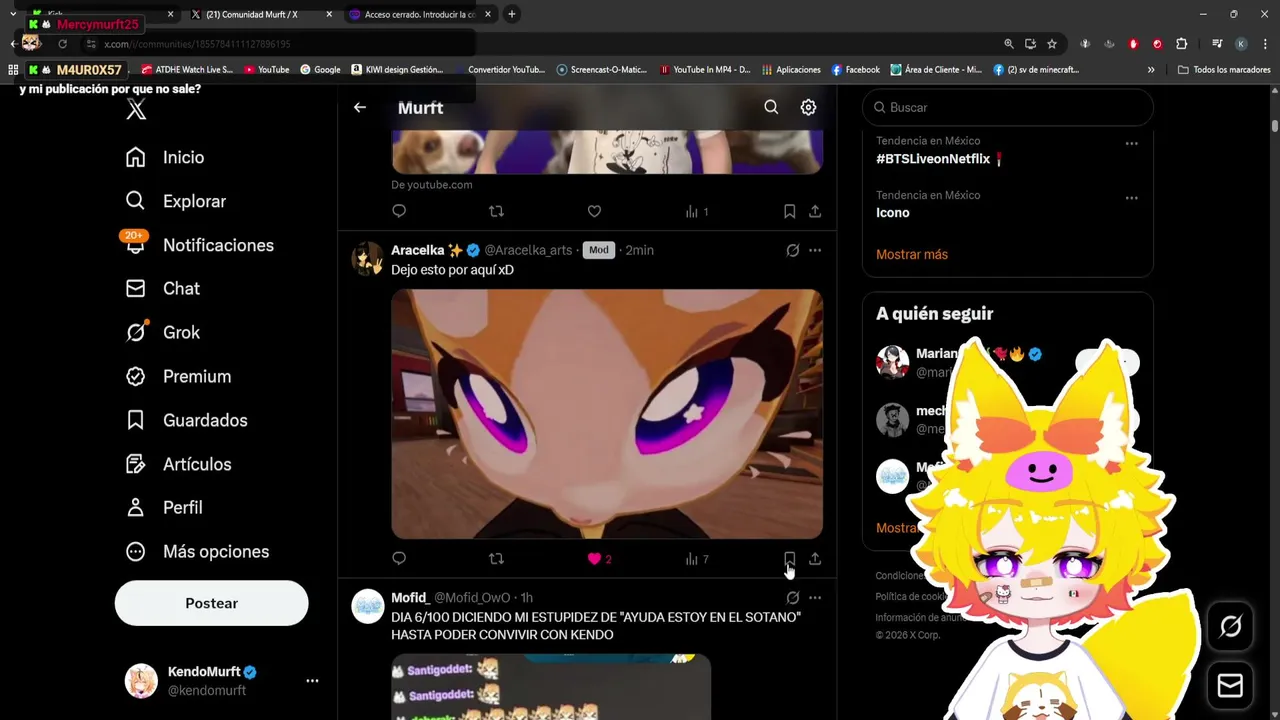This screenshot has height=720, width=1280.
Task: Expand hidden bookmarks chevron
Action: pos(1151,70)
